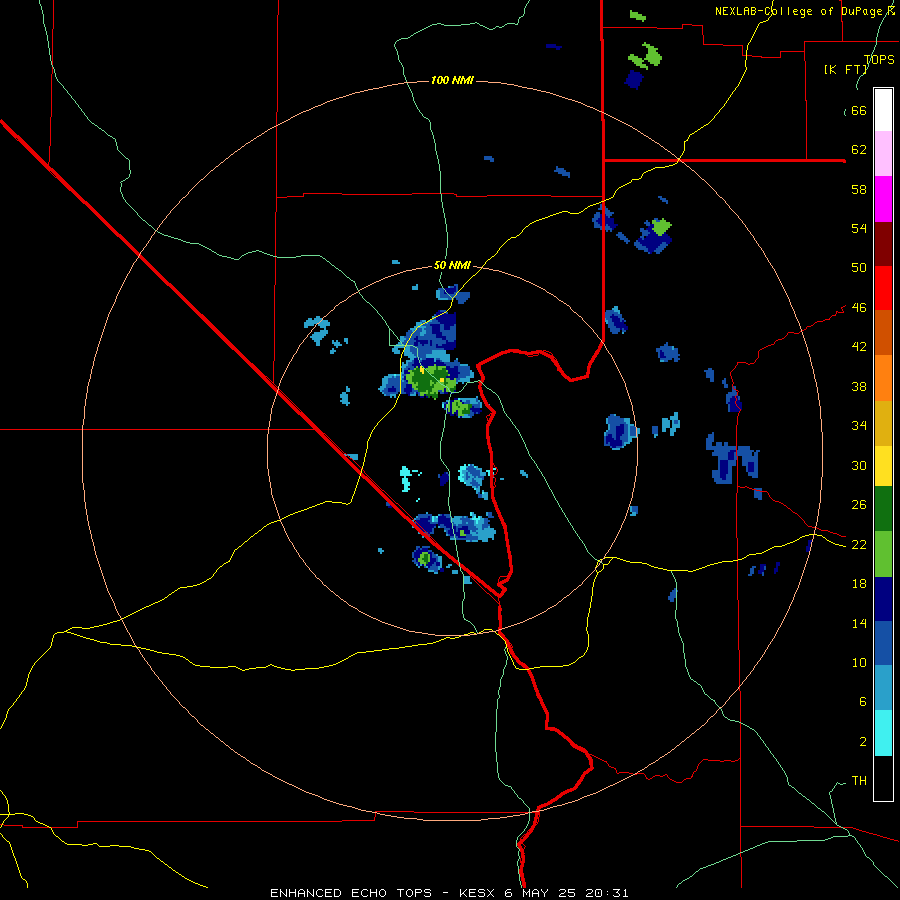Click the legend value '10'
Viewport: 900px width, 900px height.
click(859, 662)
